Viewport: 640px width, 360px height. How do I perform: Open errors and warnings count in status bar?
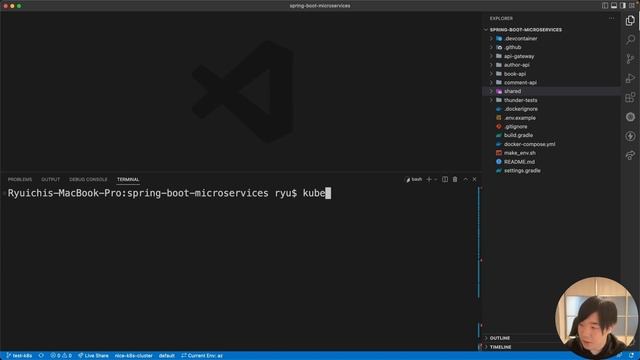coord(61,356)
